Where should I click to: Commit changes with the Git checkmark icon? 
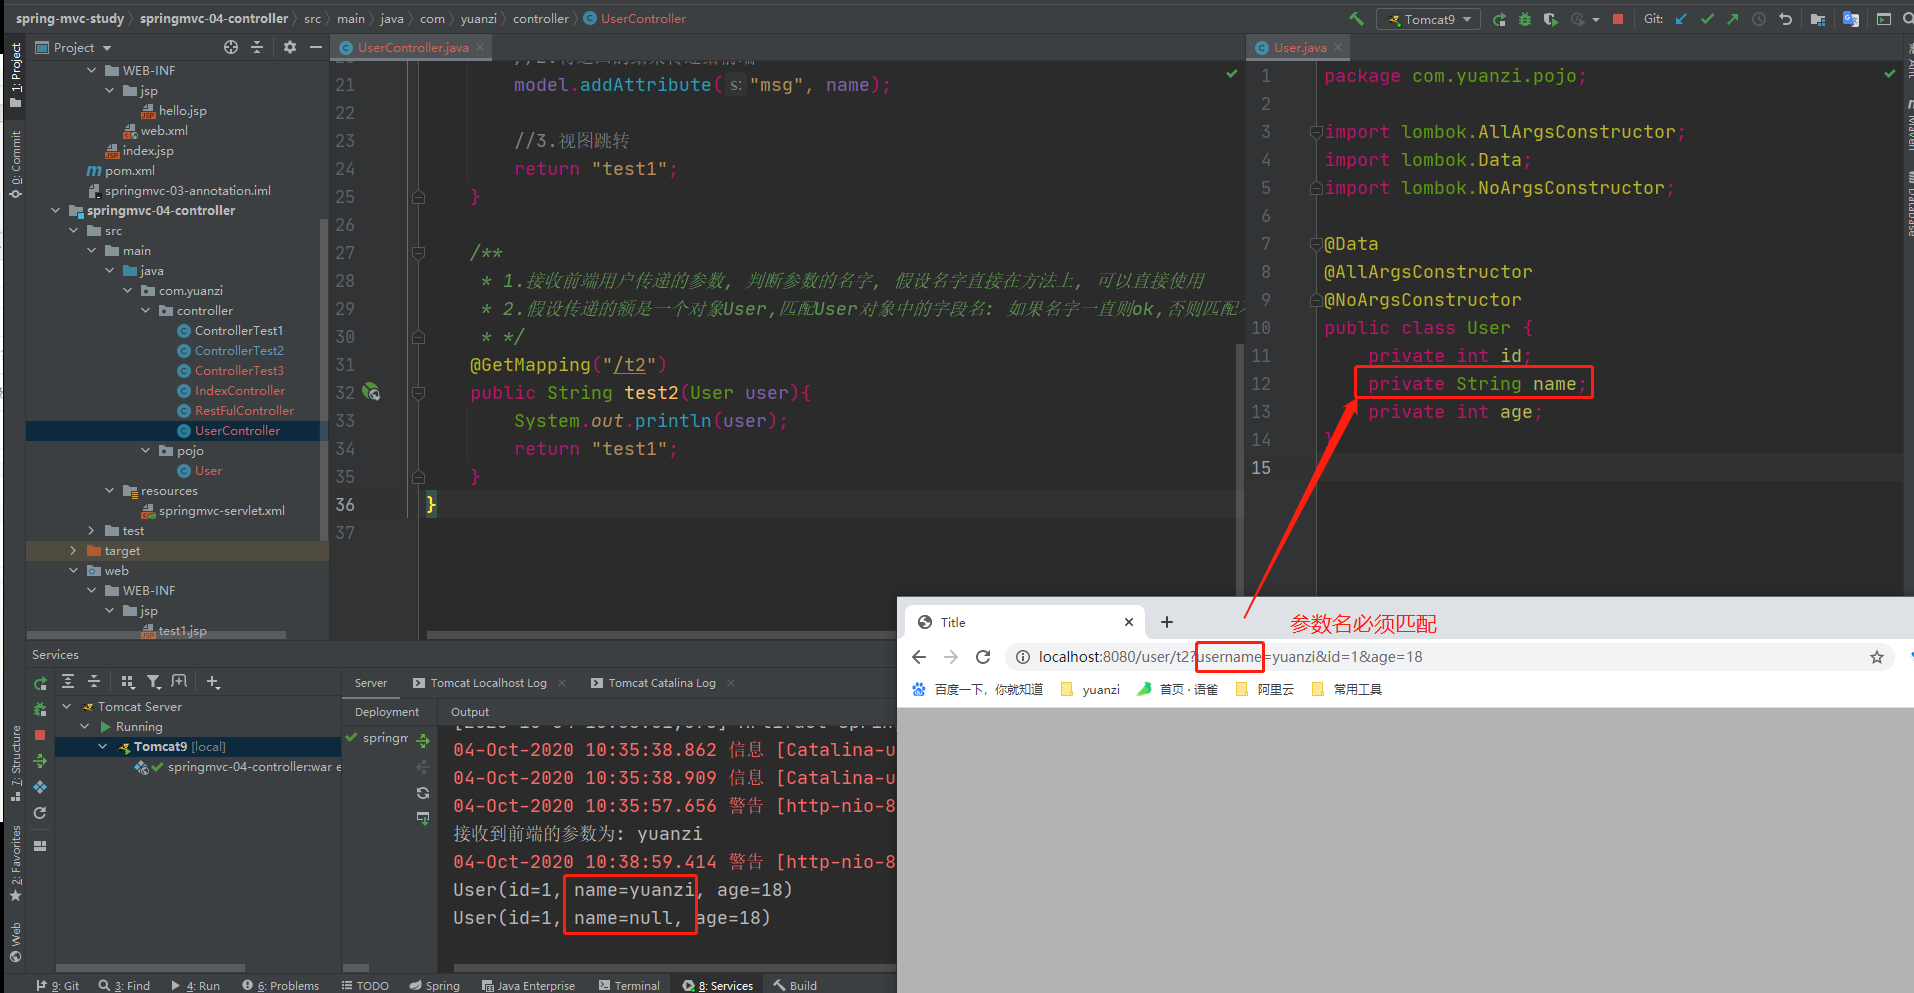pyautogui.click(x=1707, y=19)
